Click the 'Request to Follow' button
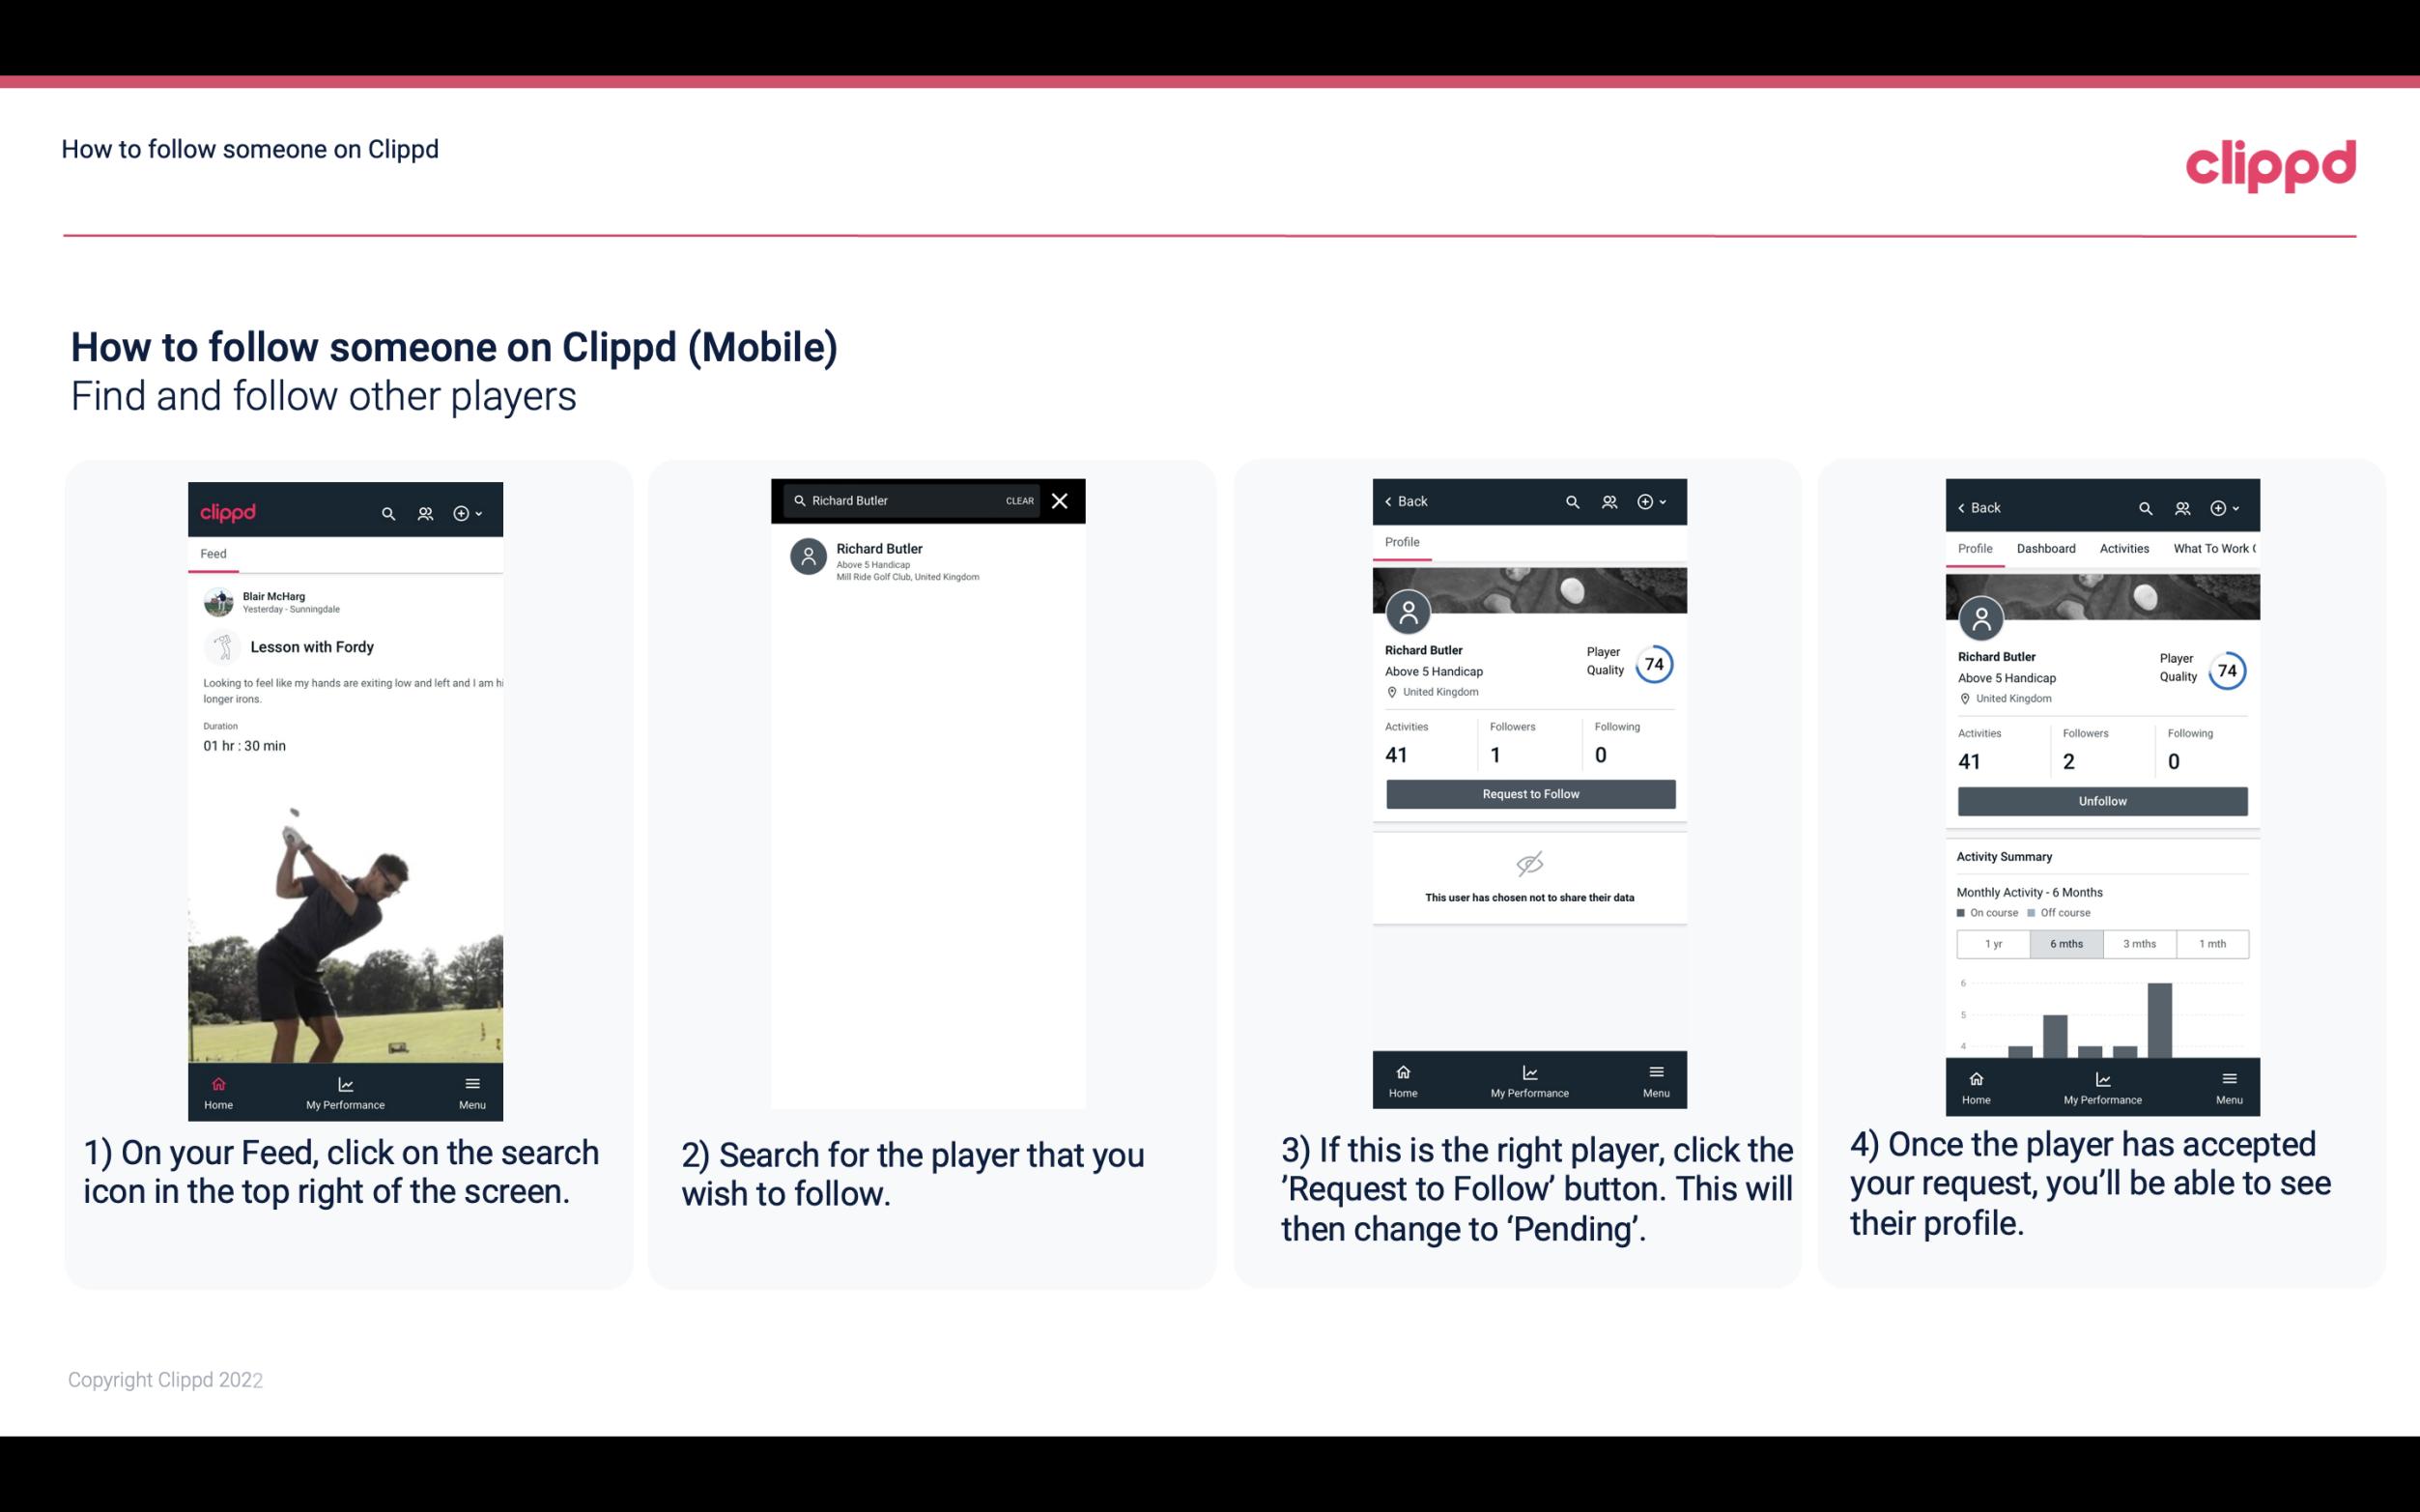 click(1530, 792)
